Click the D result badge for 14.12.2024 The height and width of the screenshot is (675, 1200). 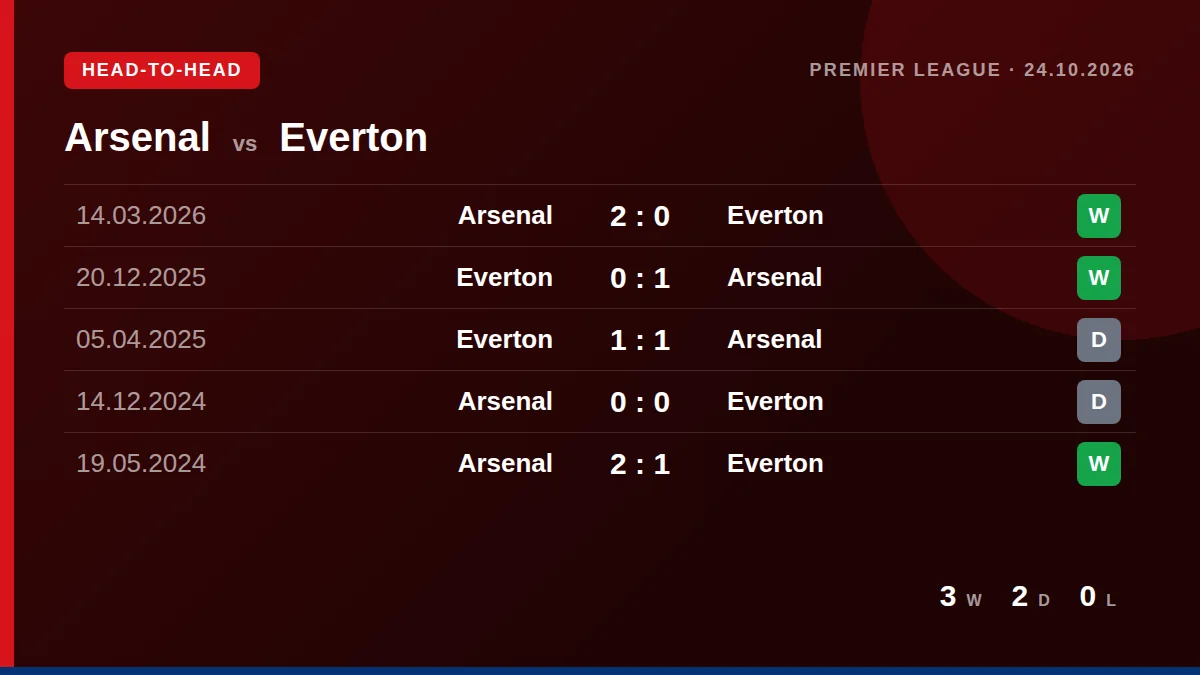pos(1098,402)
